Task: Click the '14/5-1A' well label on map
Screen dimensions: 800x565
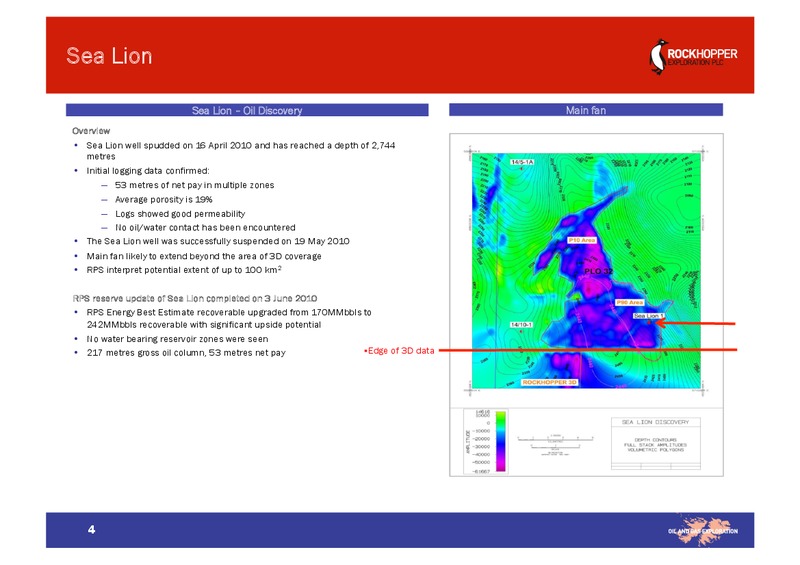Action: pyautogui.click(x=522, y=162)
